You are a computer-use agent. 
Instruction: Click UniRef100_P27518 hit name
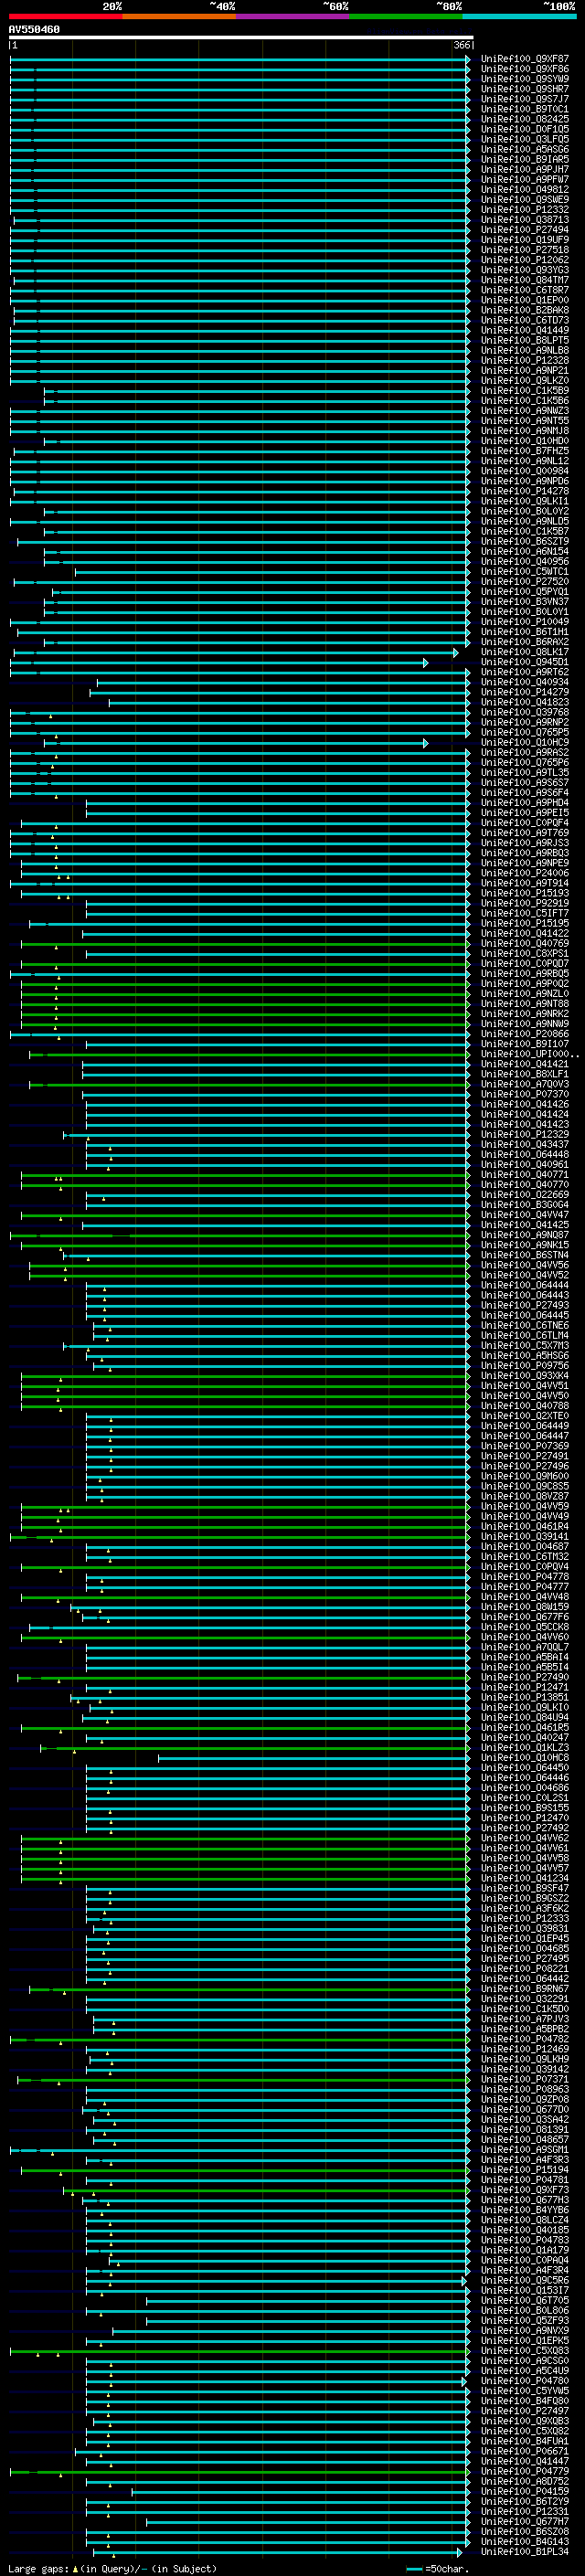pos(525,250)
